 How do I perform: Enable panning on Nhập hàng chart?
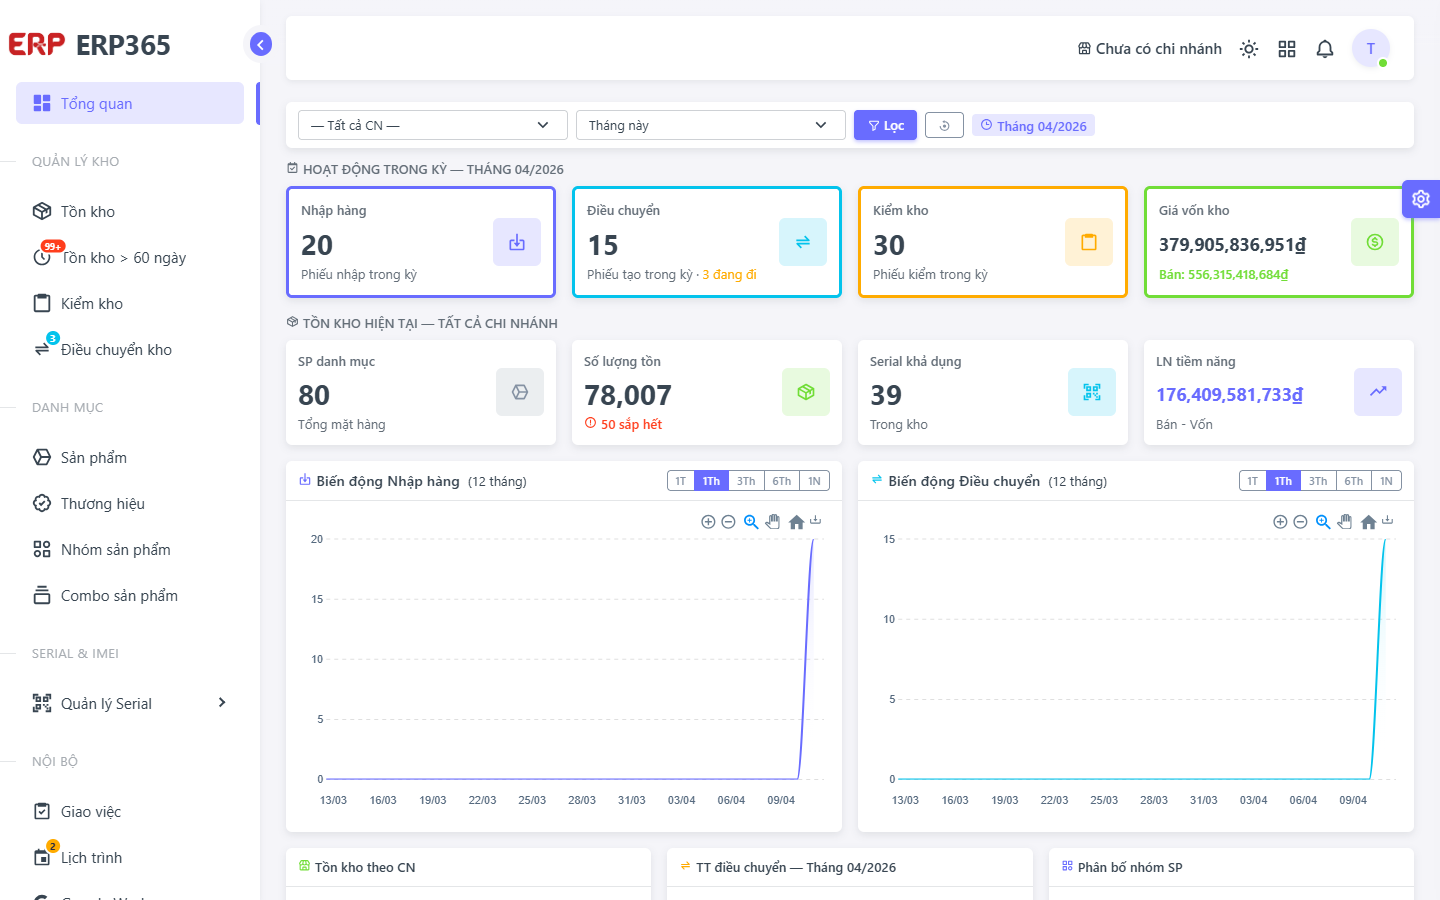point(773,522)
